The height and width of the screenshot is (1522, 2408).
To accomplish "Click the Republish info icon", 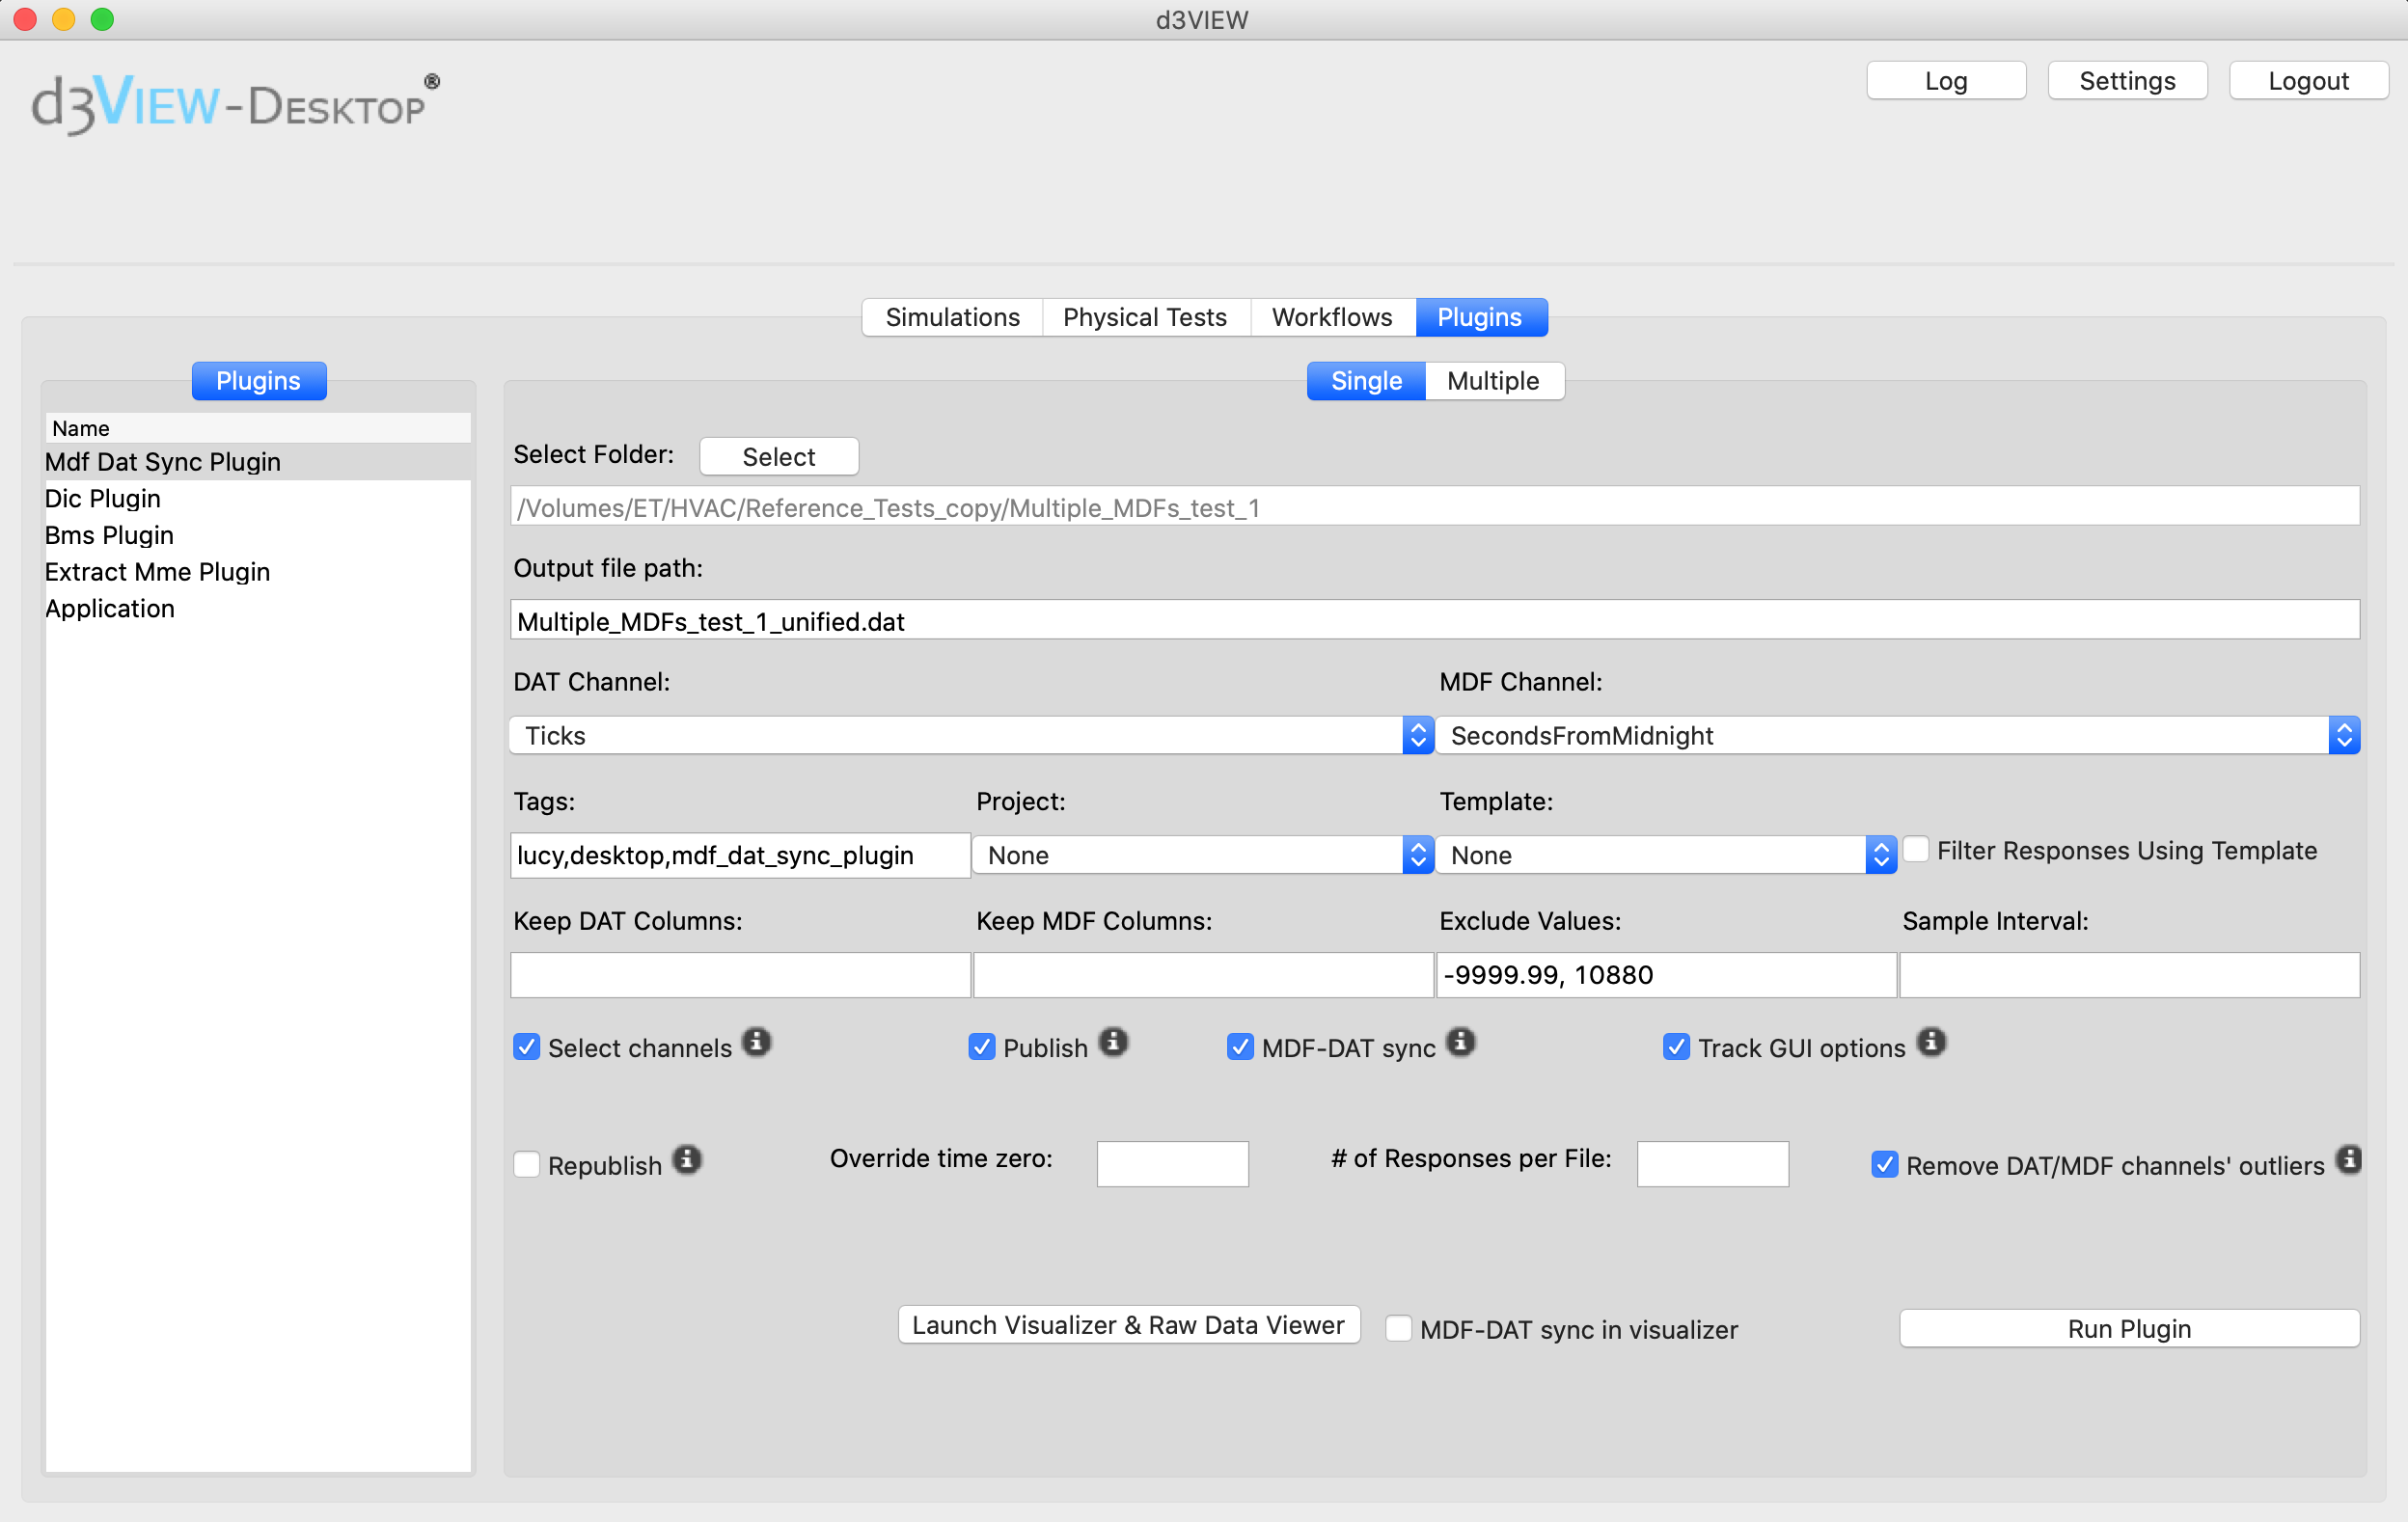I will 684,1159.
